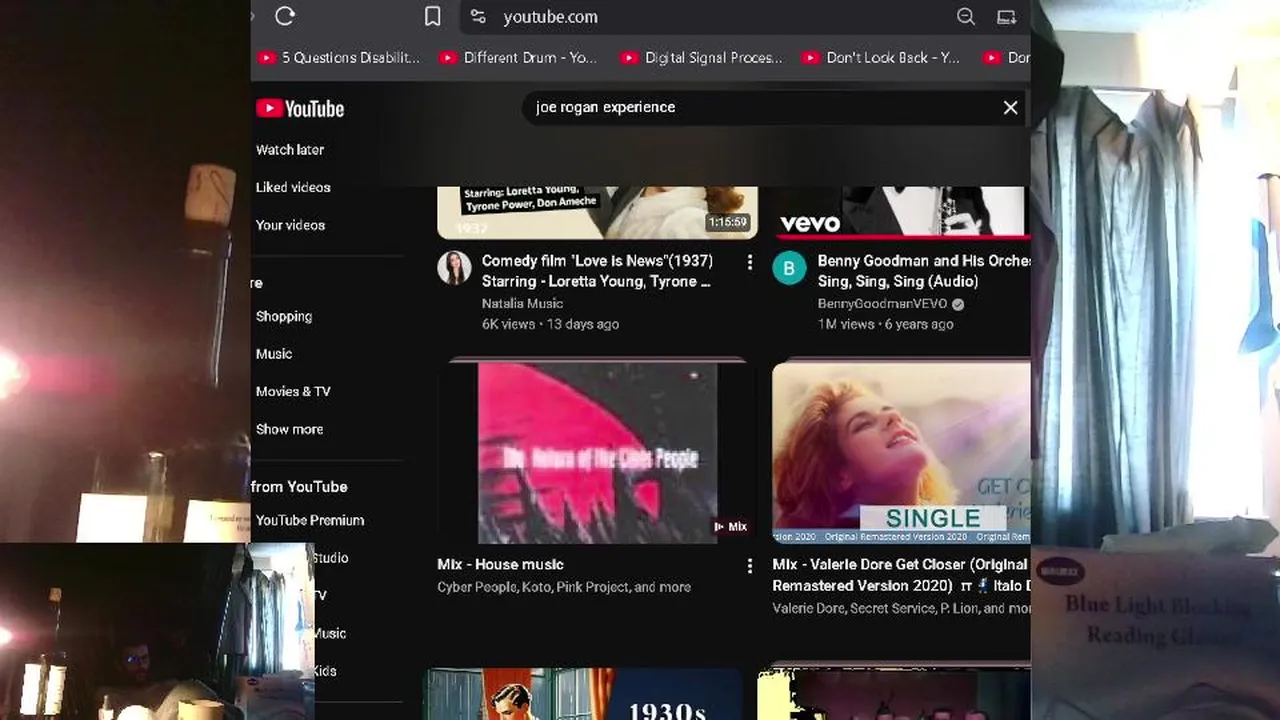Click 'Cyber People, Koto, Pink Project, and more'
This screenshot has width=1280, height=720.
(564, 588)
